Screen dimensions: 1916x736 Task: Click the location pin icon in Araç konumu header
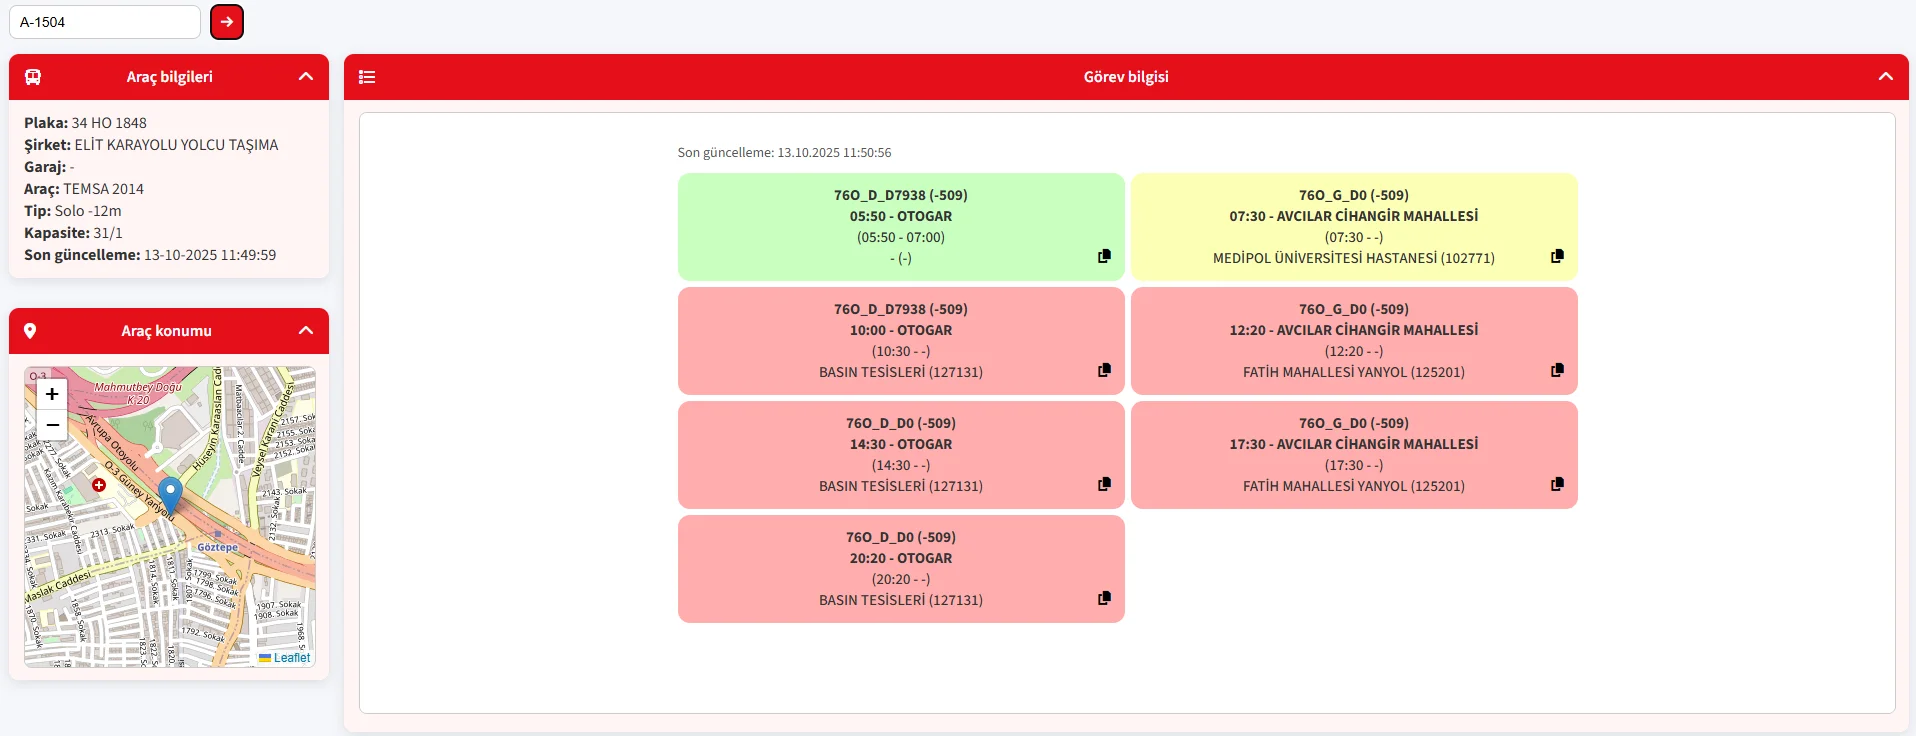[30, 331]
